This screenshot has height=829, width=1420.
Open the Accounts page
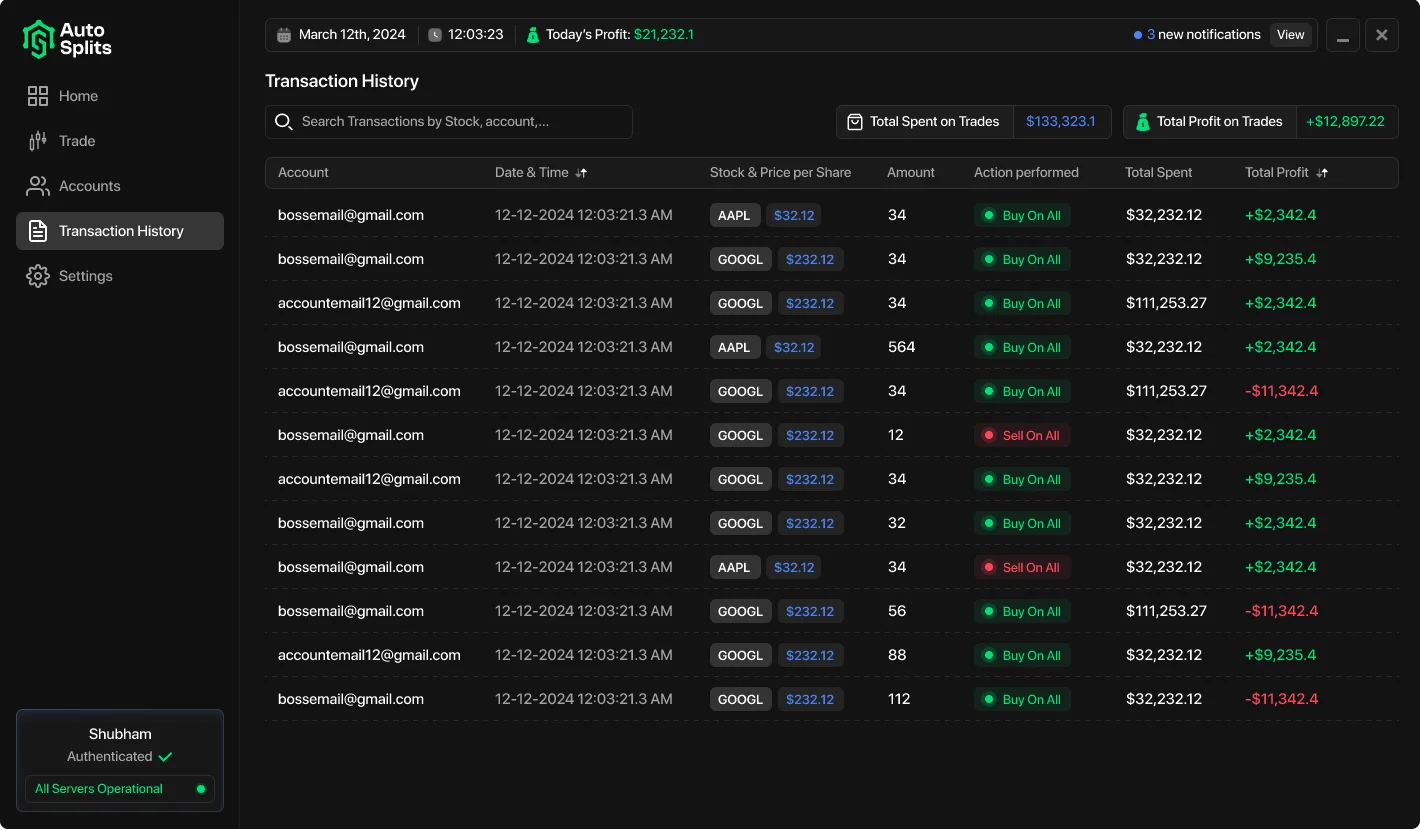click(x=120, y=186)
